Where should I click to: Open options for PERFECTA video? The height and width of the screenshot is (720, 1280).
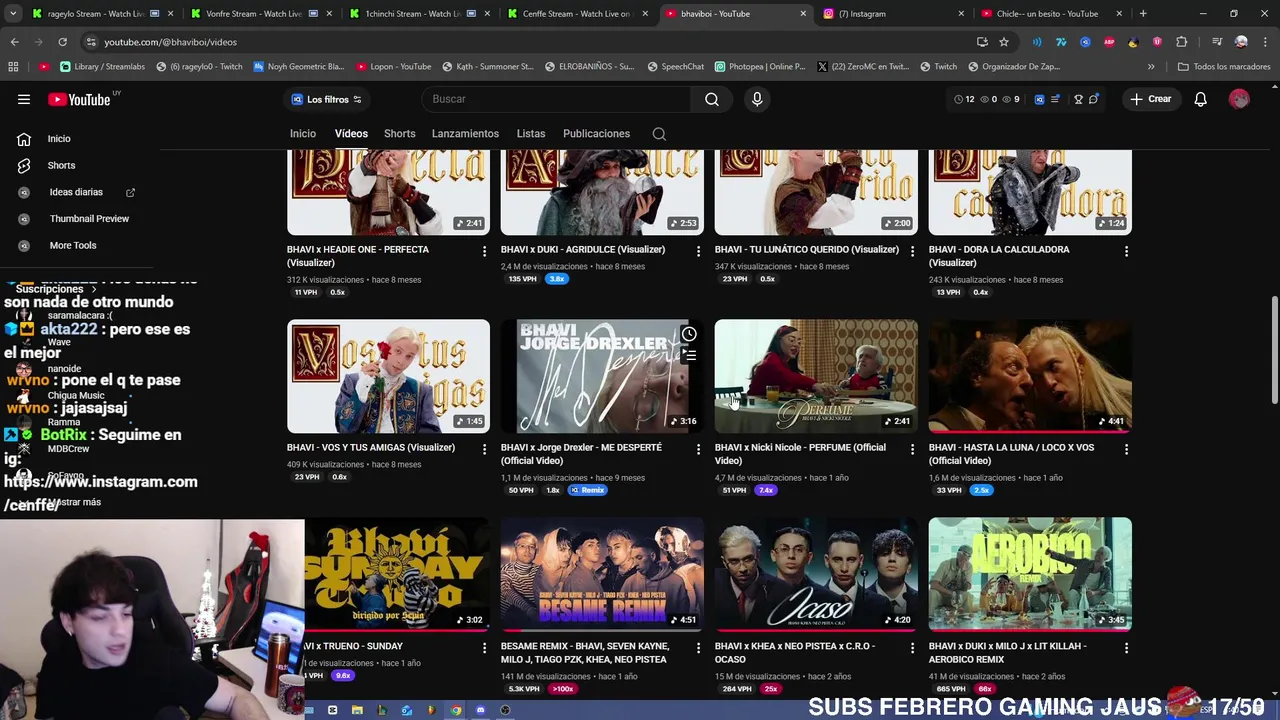click(484, 251)
